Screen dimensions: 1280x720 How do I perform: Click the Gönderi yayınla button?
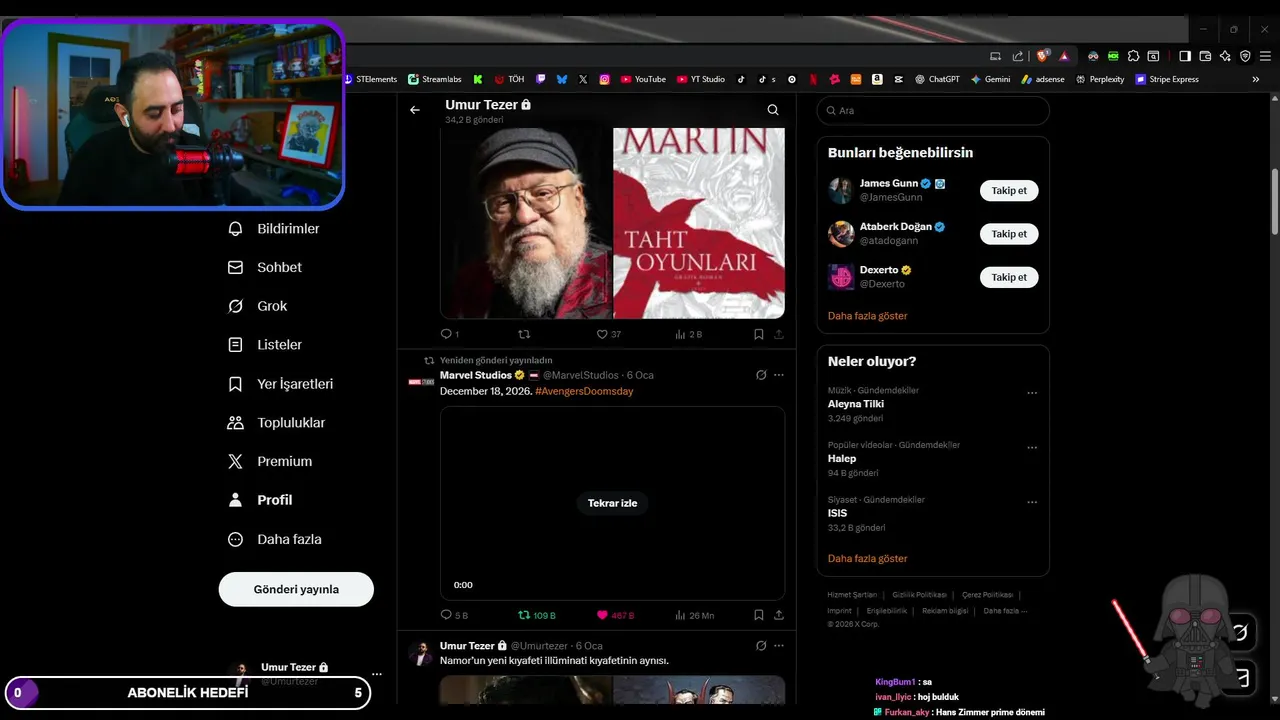[296, 589]
